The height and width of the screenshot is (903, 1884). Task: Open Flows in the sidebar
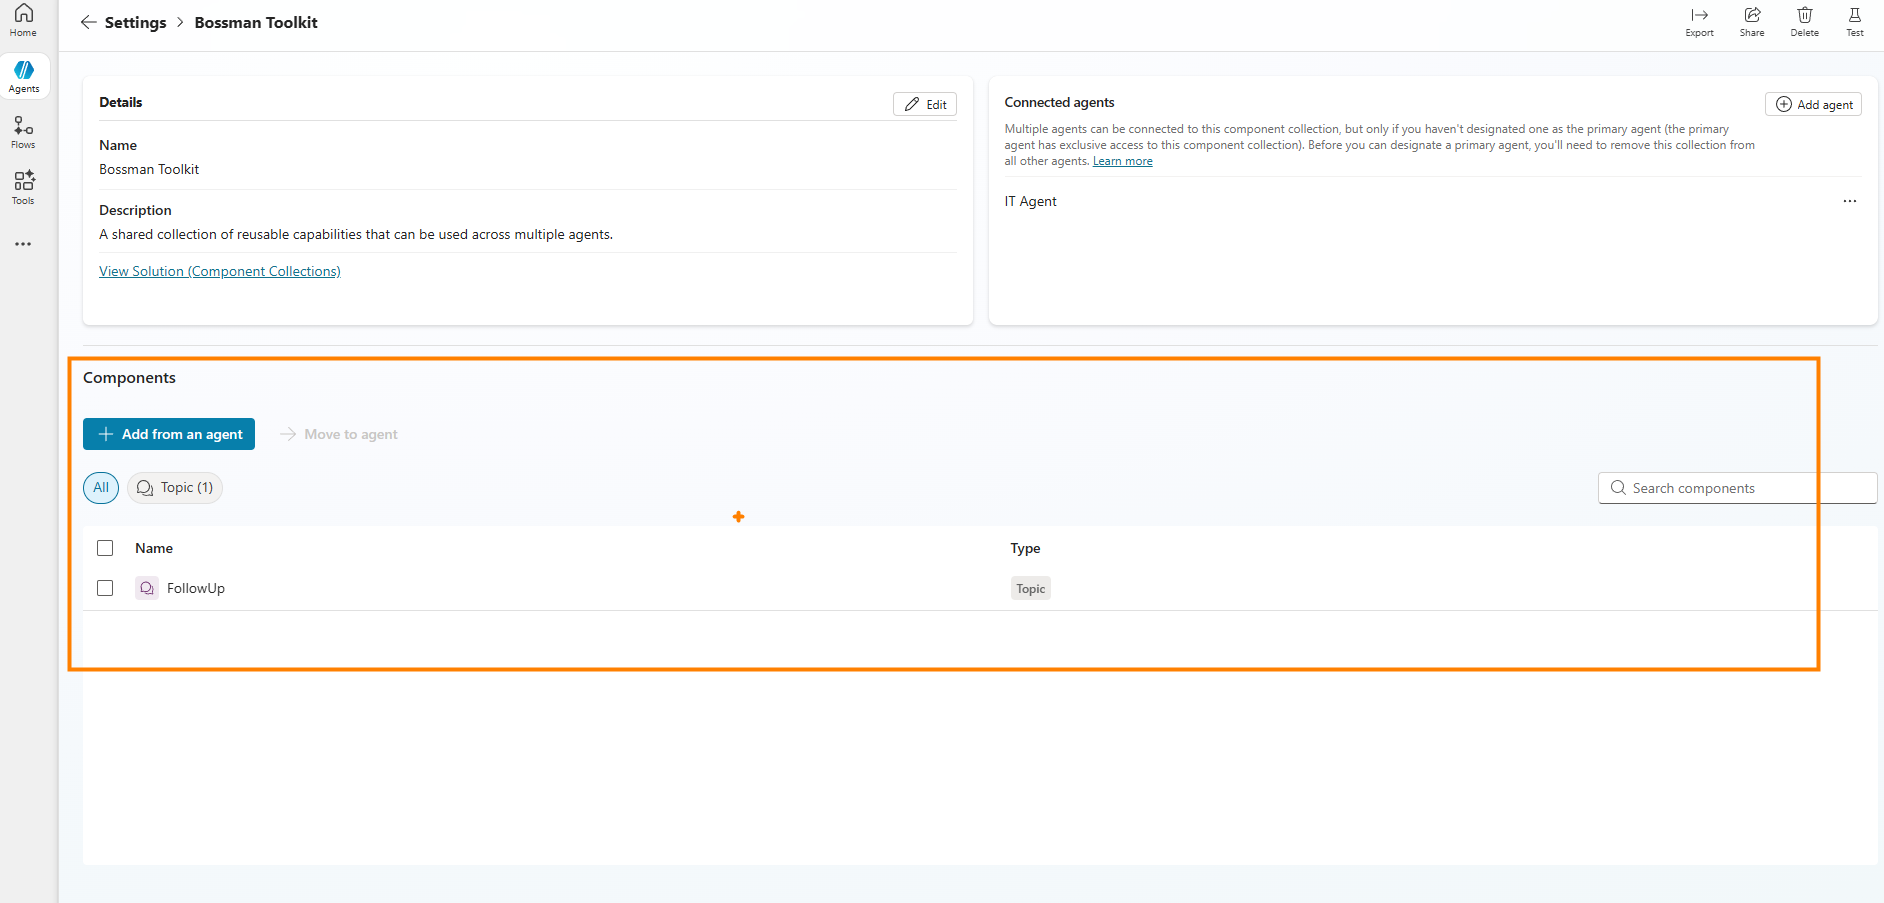tap(23, 132)
